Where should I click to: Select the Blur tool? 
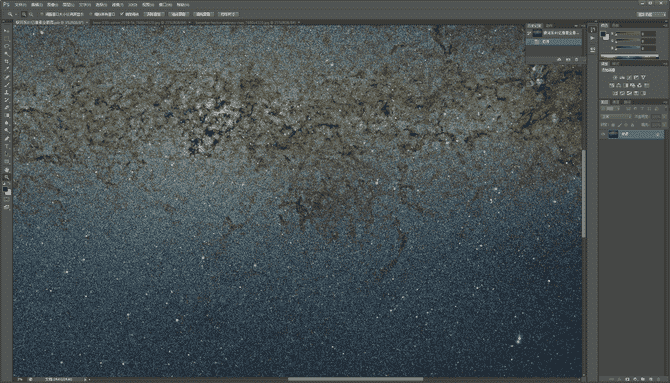click(6, 124)
